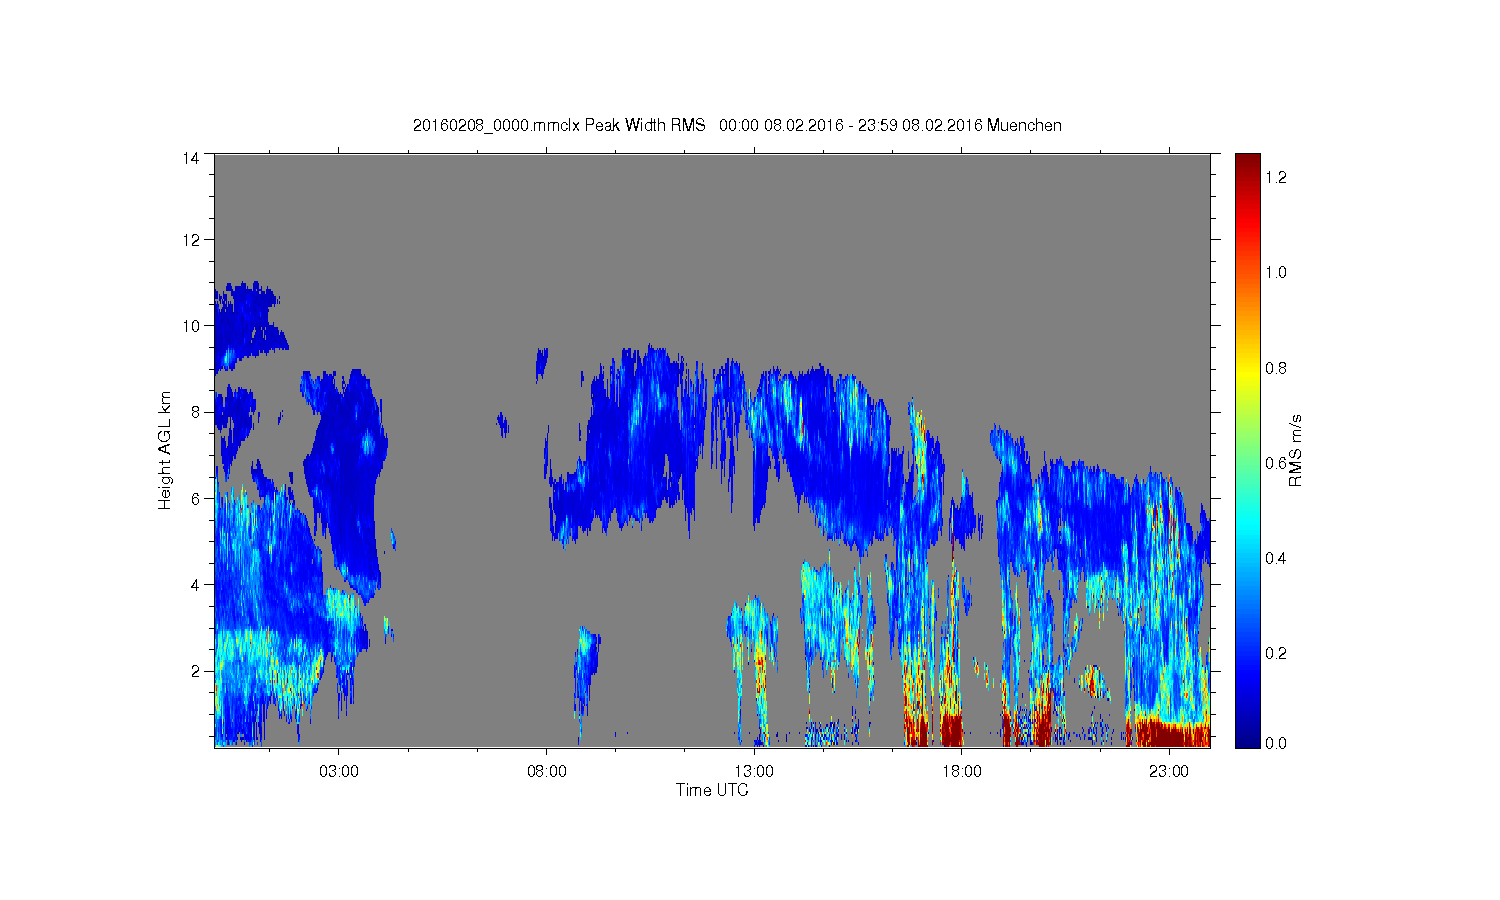
Task: Click the colorbar value label '0.8'
Action: point(1275,368)
